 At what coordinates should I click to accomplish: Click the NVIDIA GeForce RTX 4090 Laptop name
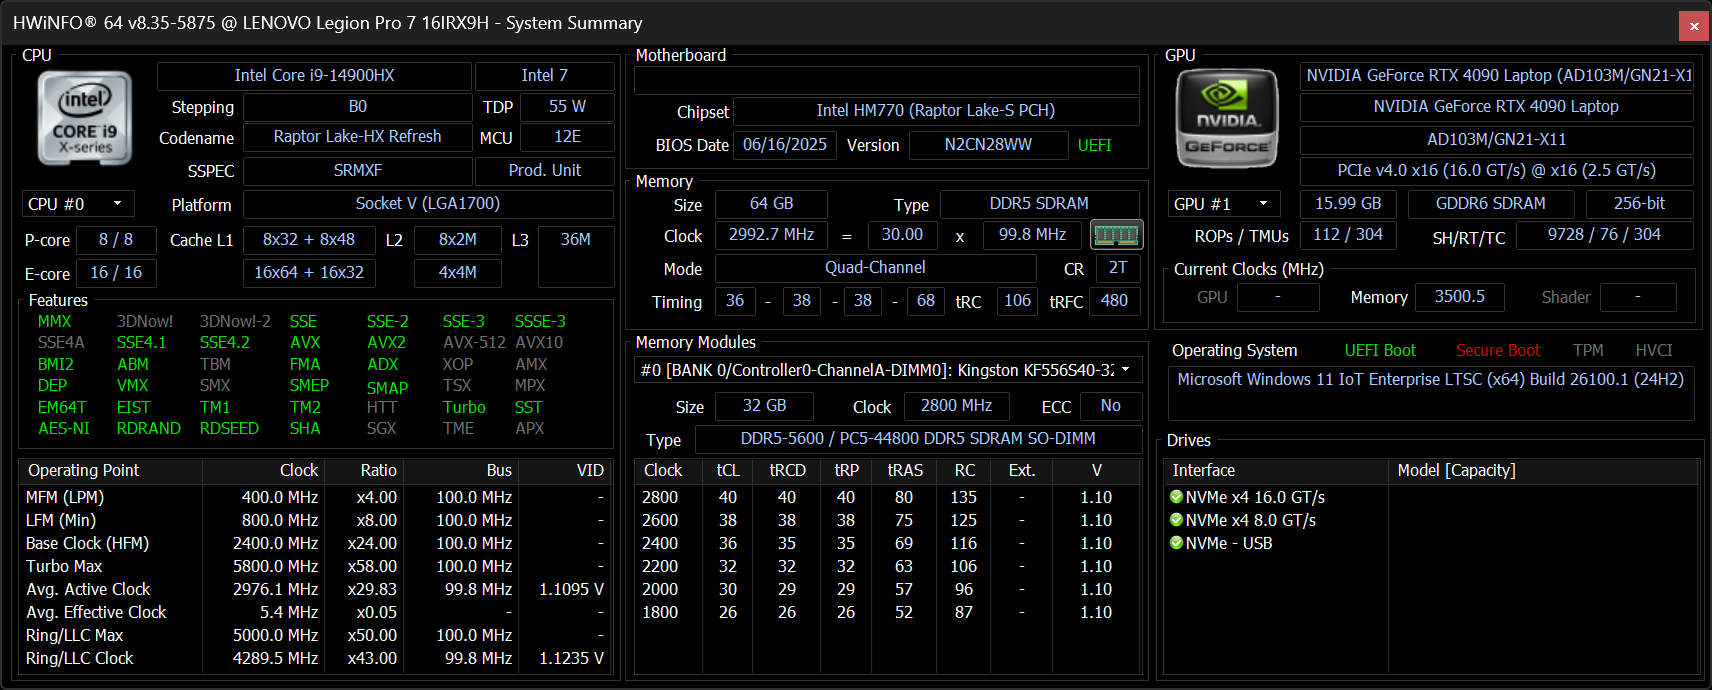coord(1496,107)
